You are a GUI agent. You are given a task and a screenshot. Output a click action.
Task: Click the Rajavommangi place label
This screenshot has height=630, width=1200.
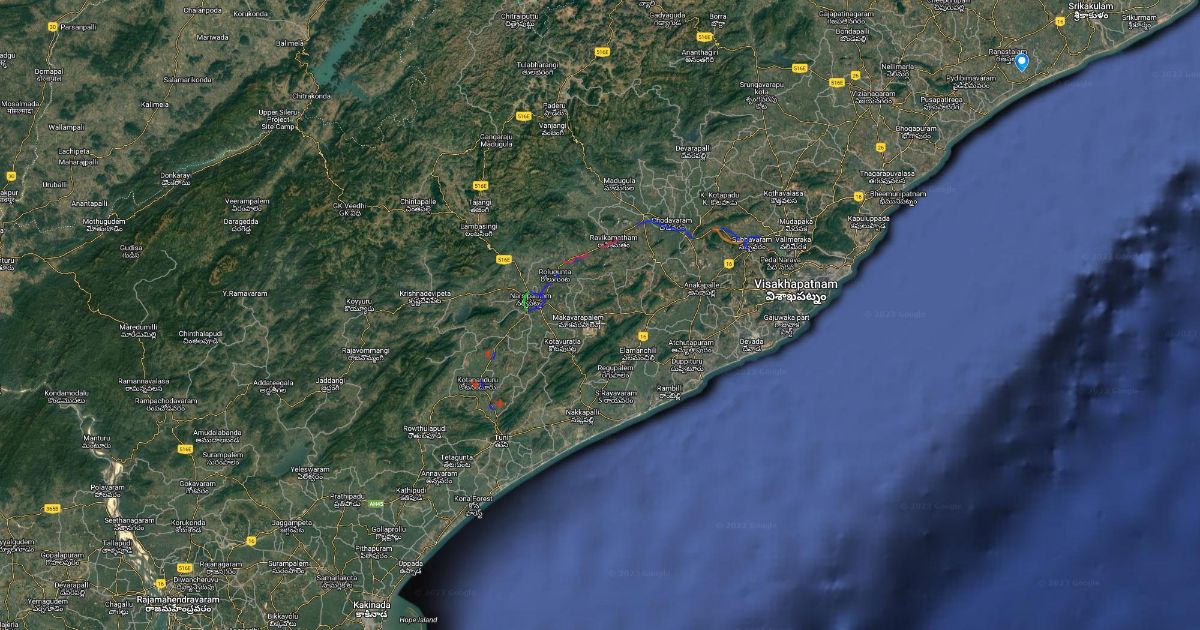364,353
